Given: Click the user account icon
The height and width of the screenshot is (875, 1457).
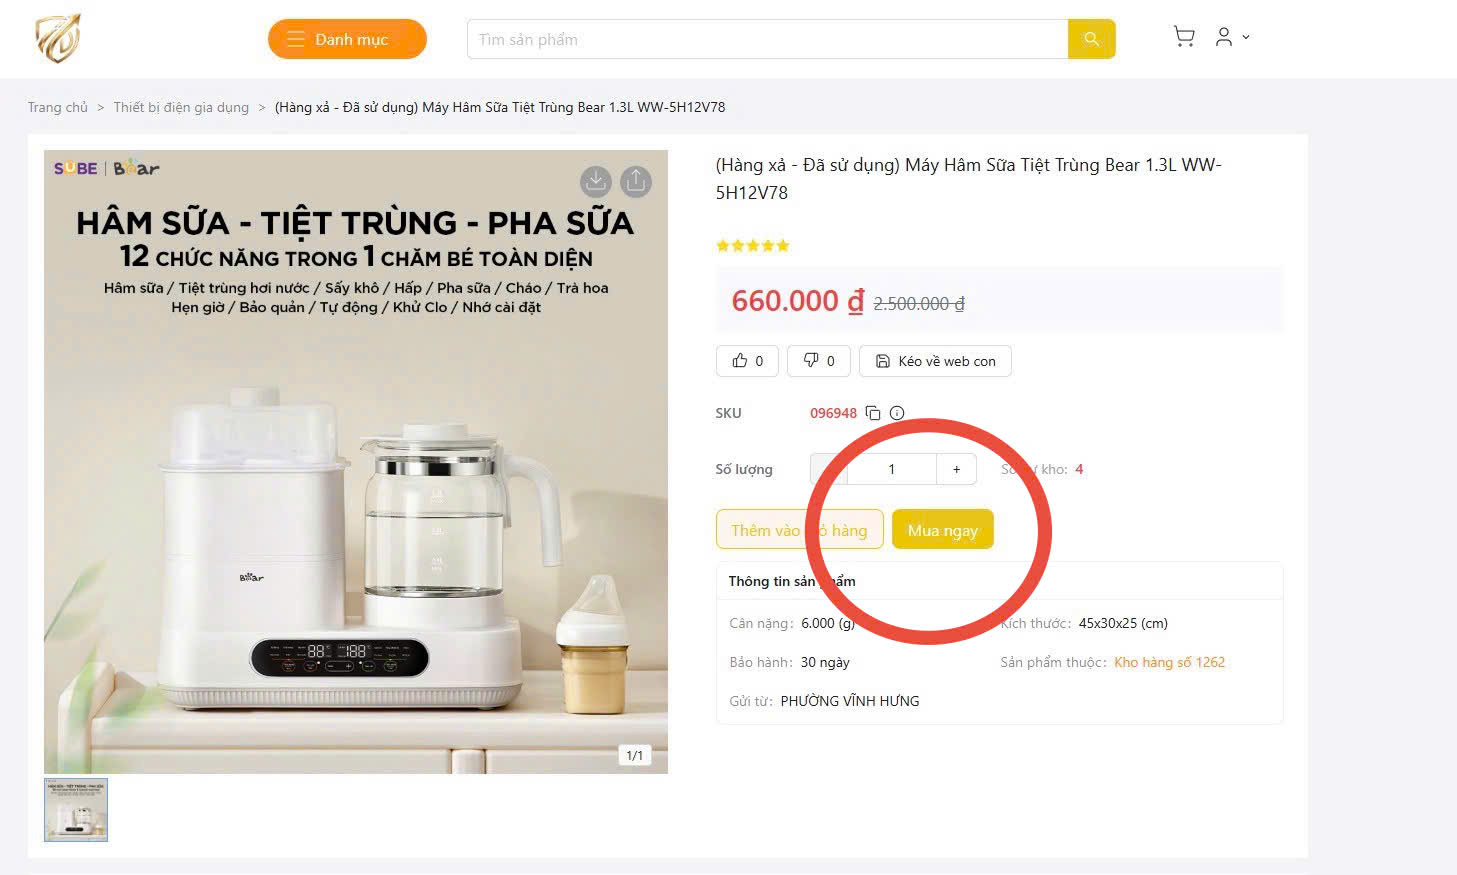Looking at the screenshot, I should pos(1223,38).
